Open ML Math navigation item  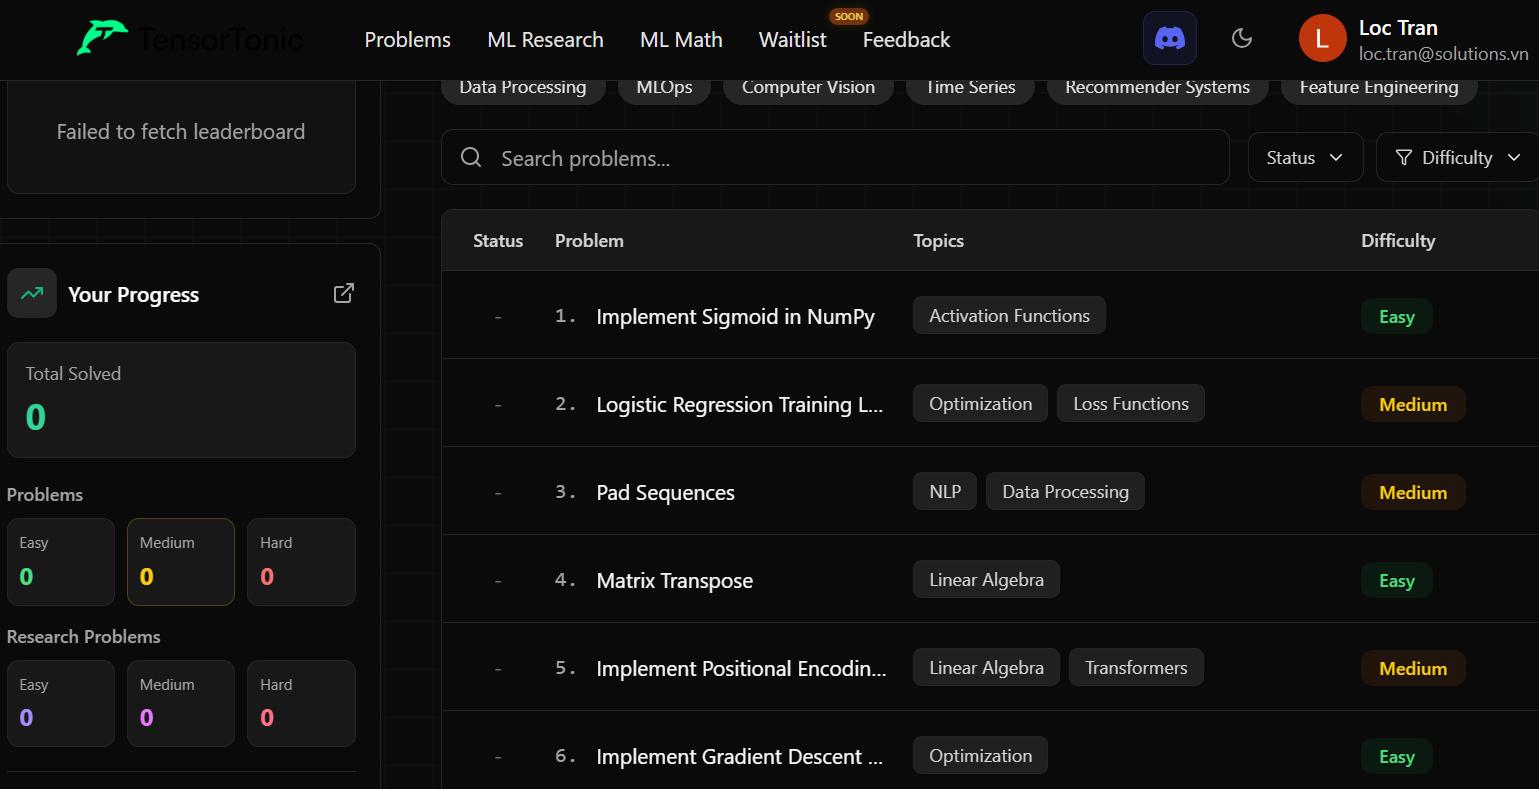click(x=681, y=40)
